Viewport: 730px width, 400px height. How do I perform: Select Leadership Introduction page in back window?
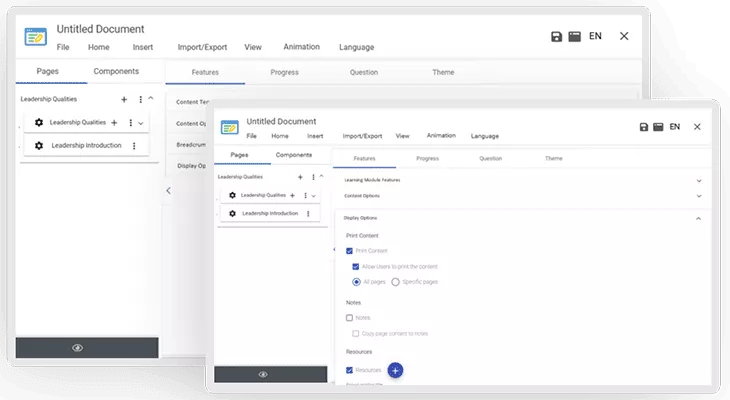87,145
